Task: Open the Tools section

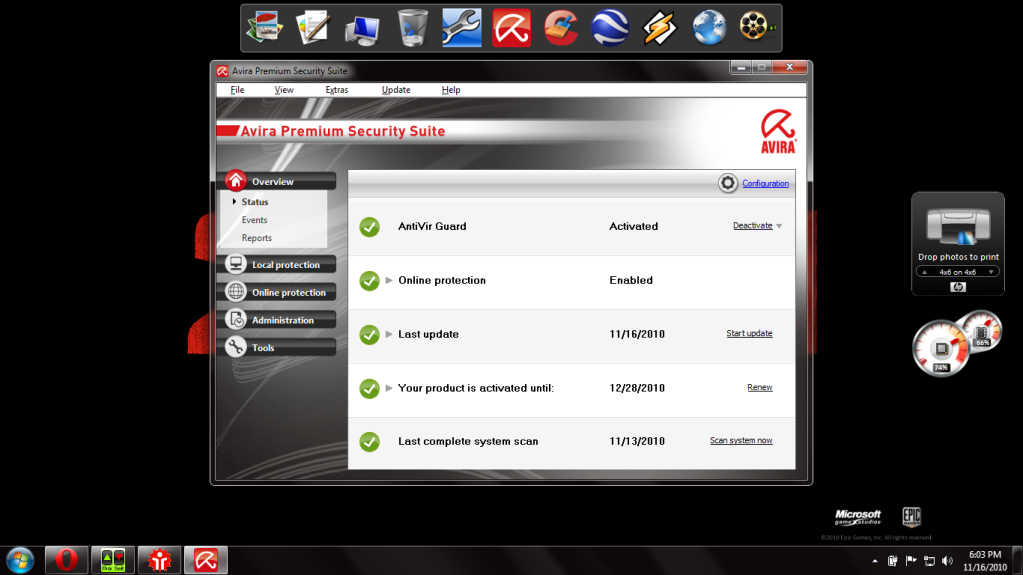Action: pos(281,347)
